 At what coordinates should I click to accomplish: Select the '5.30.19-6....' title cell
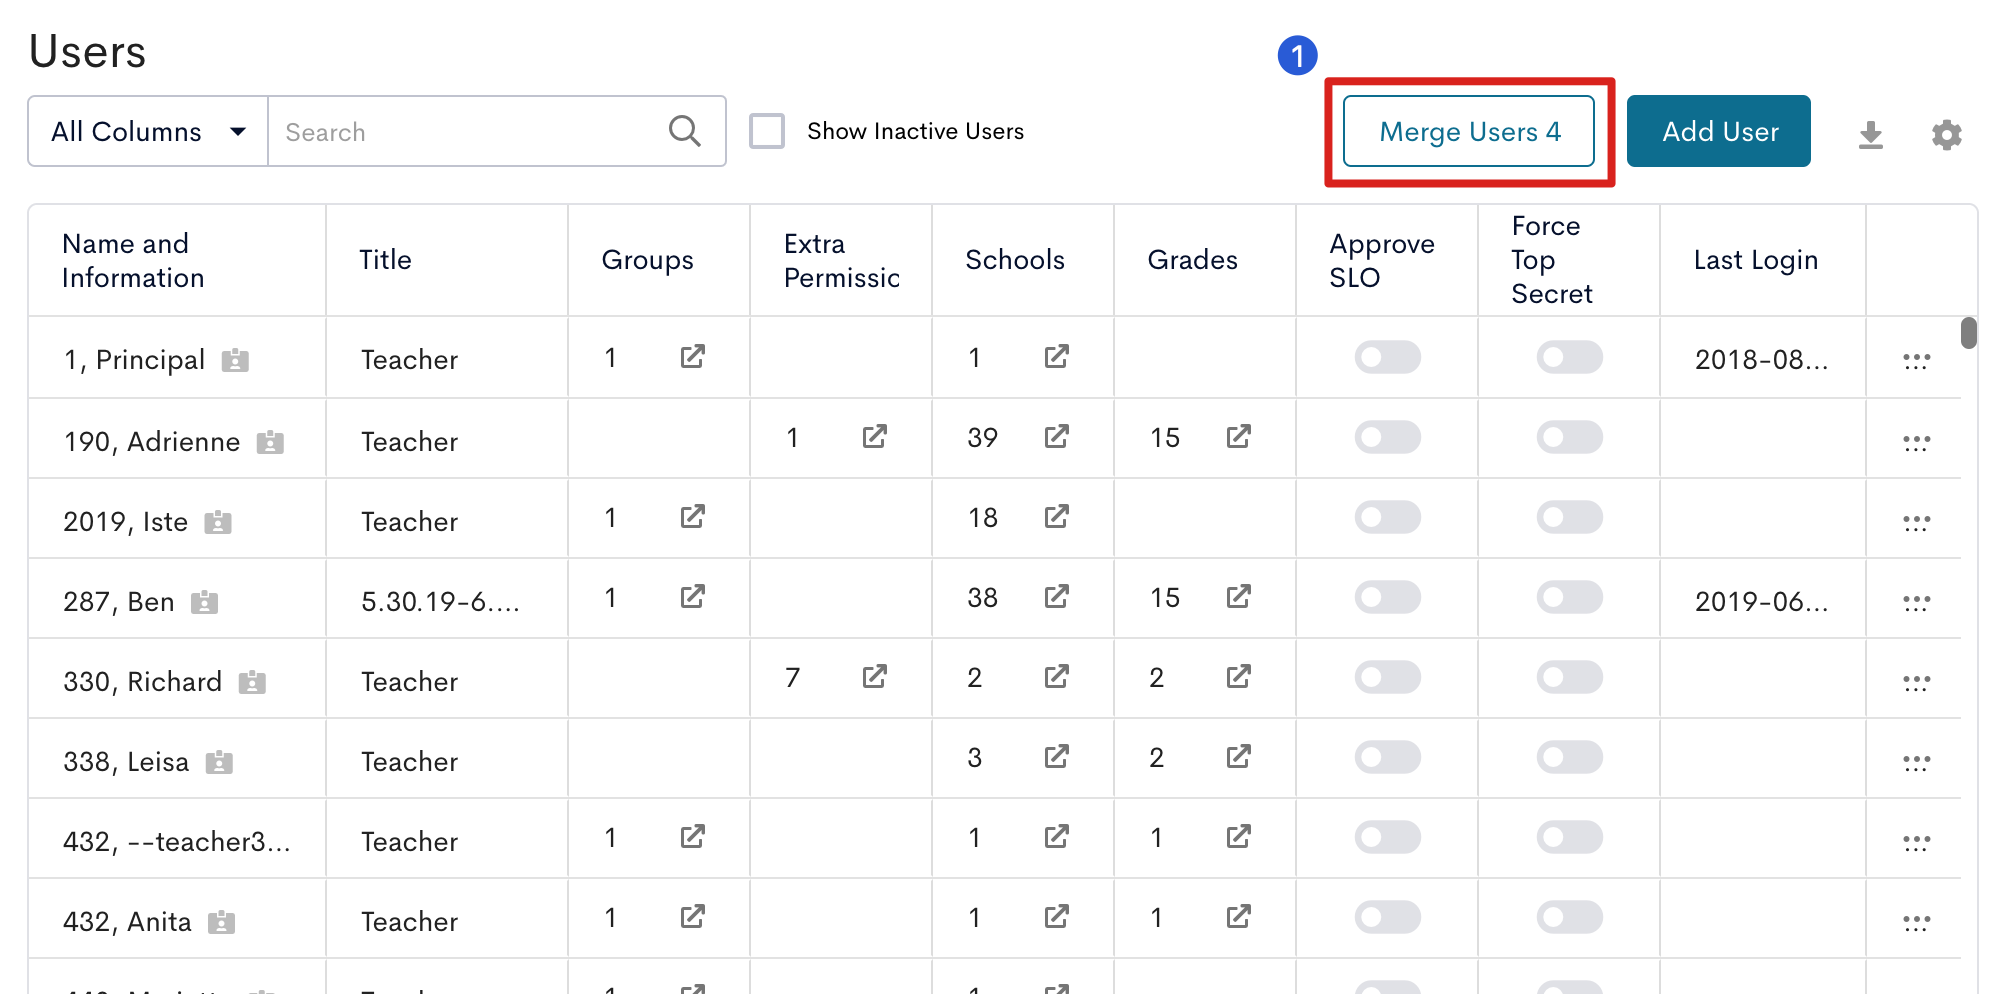pyautogui.click(x=446, y=598)
